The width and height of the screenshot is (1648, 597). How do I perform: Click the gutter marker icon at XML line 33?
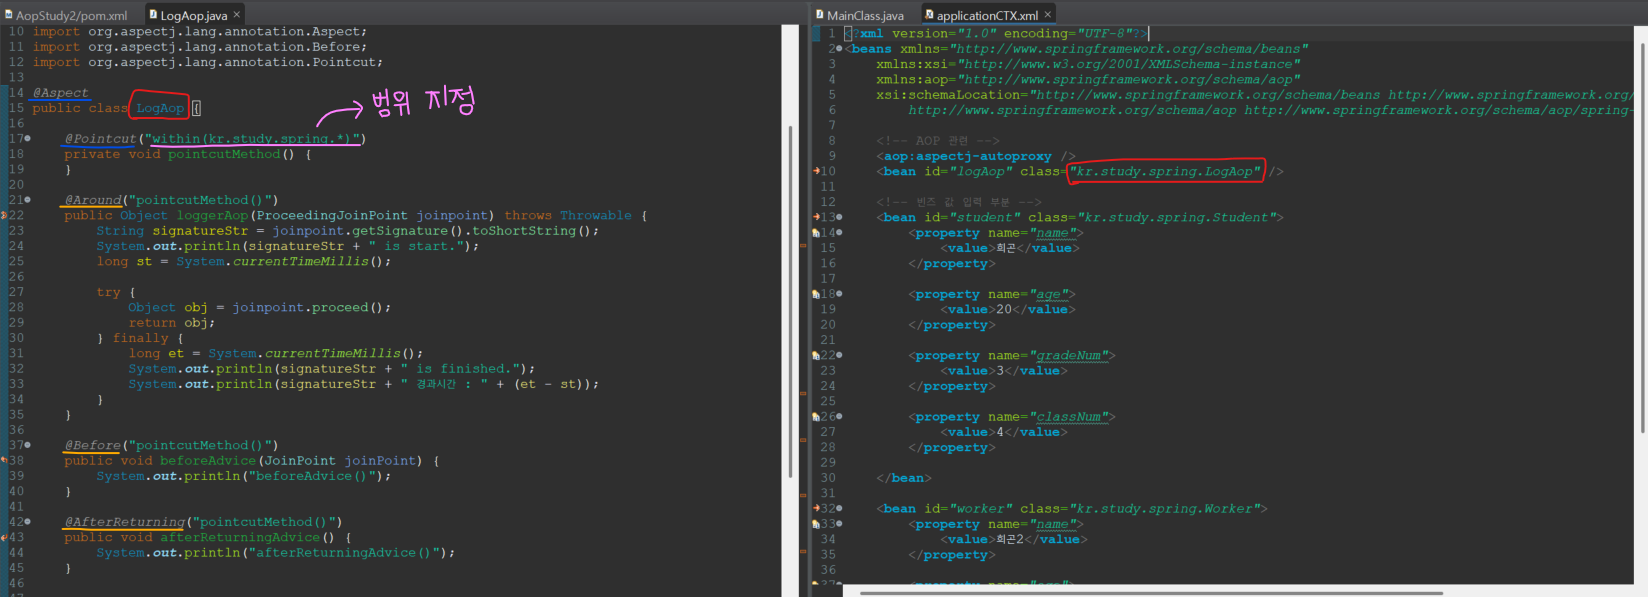[817, 524]
